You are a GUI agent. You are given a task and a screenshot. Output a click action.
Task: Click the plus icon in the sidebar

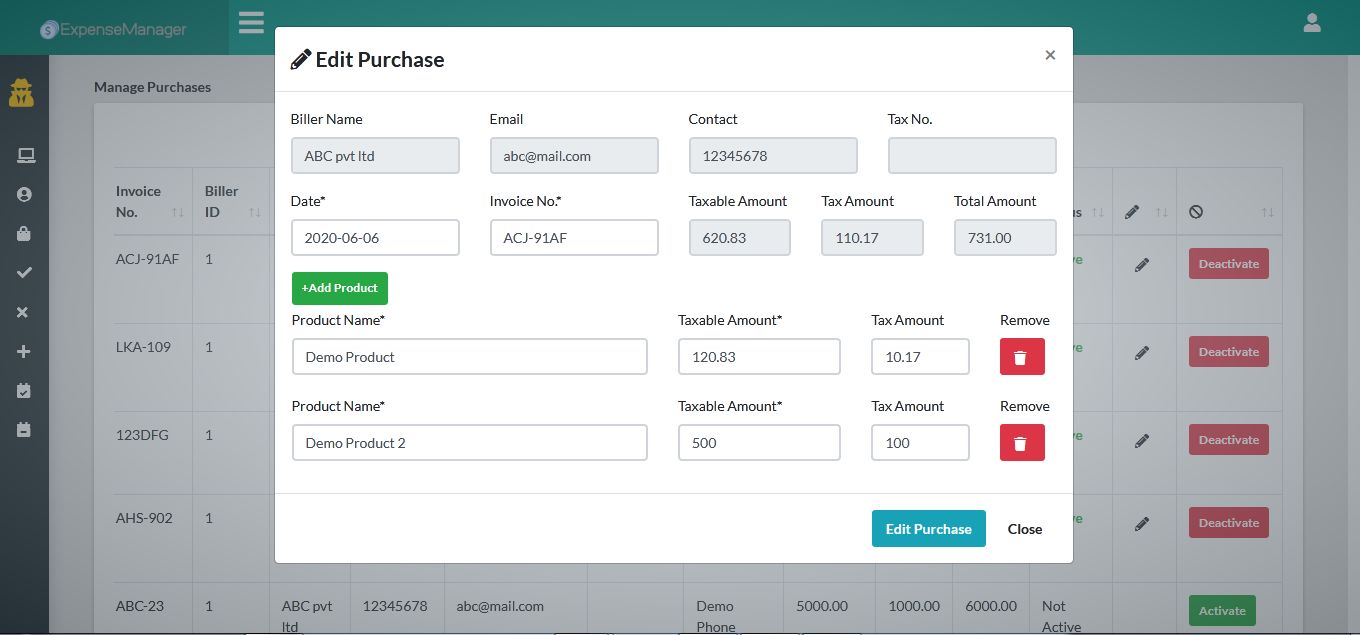(x=25, y=351)
